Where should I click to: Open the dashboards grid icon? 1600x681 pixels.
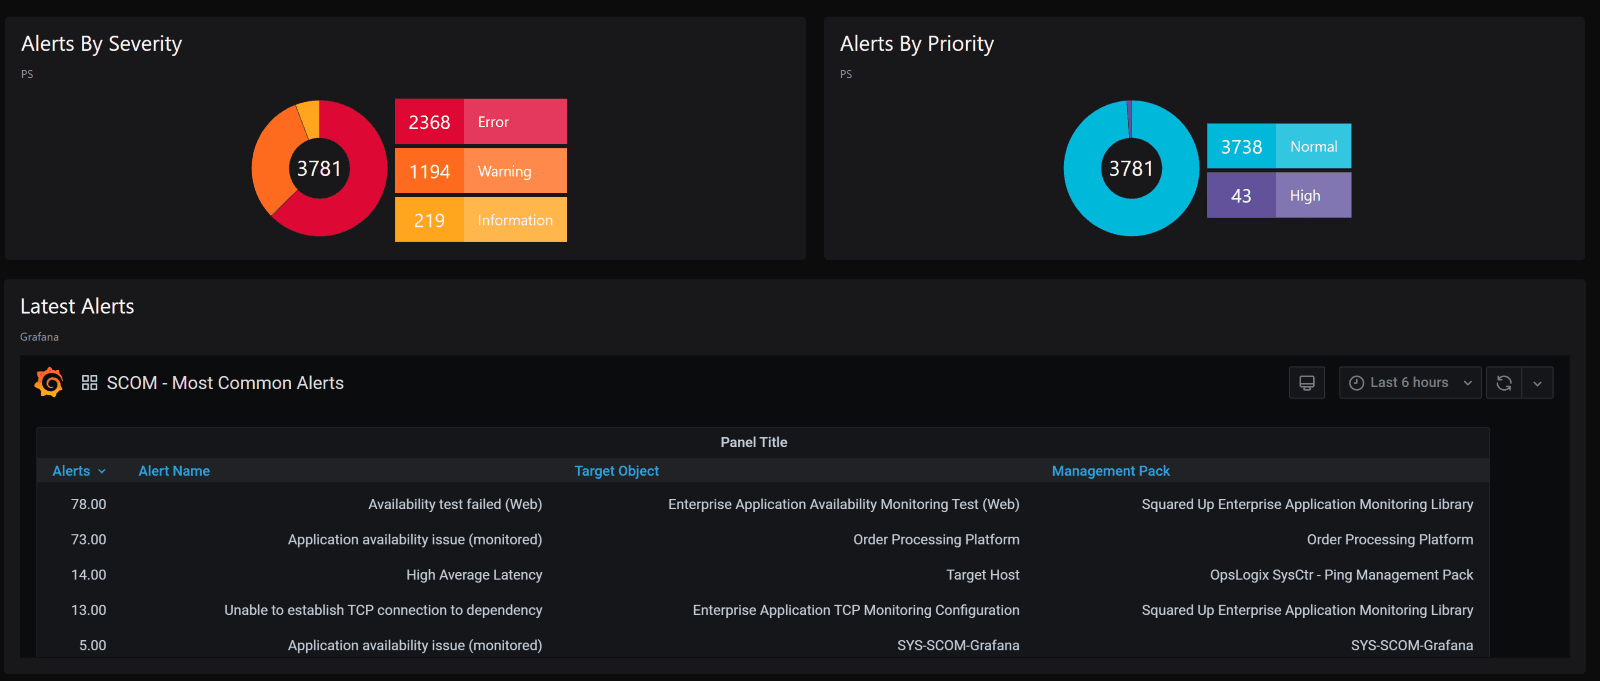tap(89, 383)
